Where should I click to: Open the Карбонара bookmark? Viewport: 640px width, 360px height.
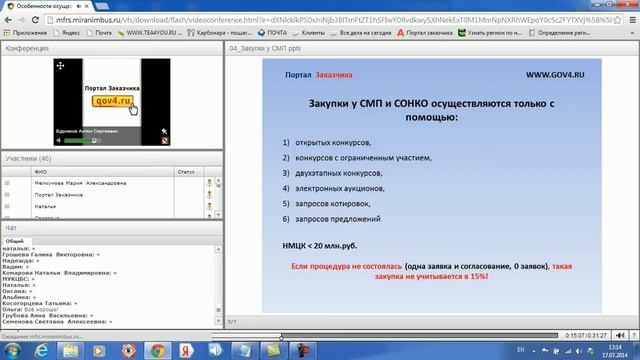220,33
